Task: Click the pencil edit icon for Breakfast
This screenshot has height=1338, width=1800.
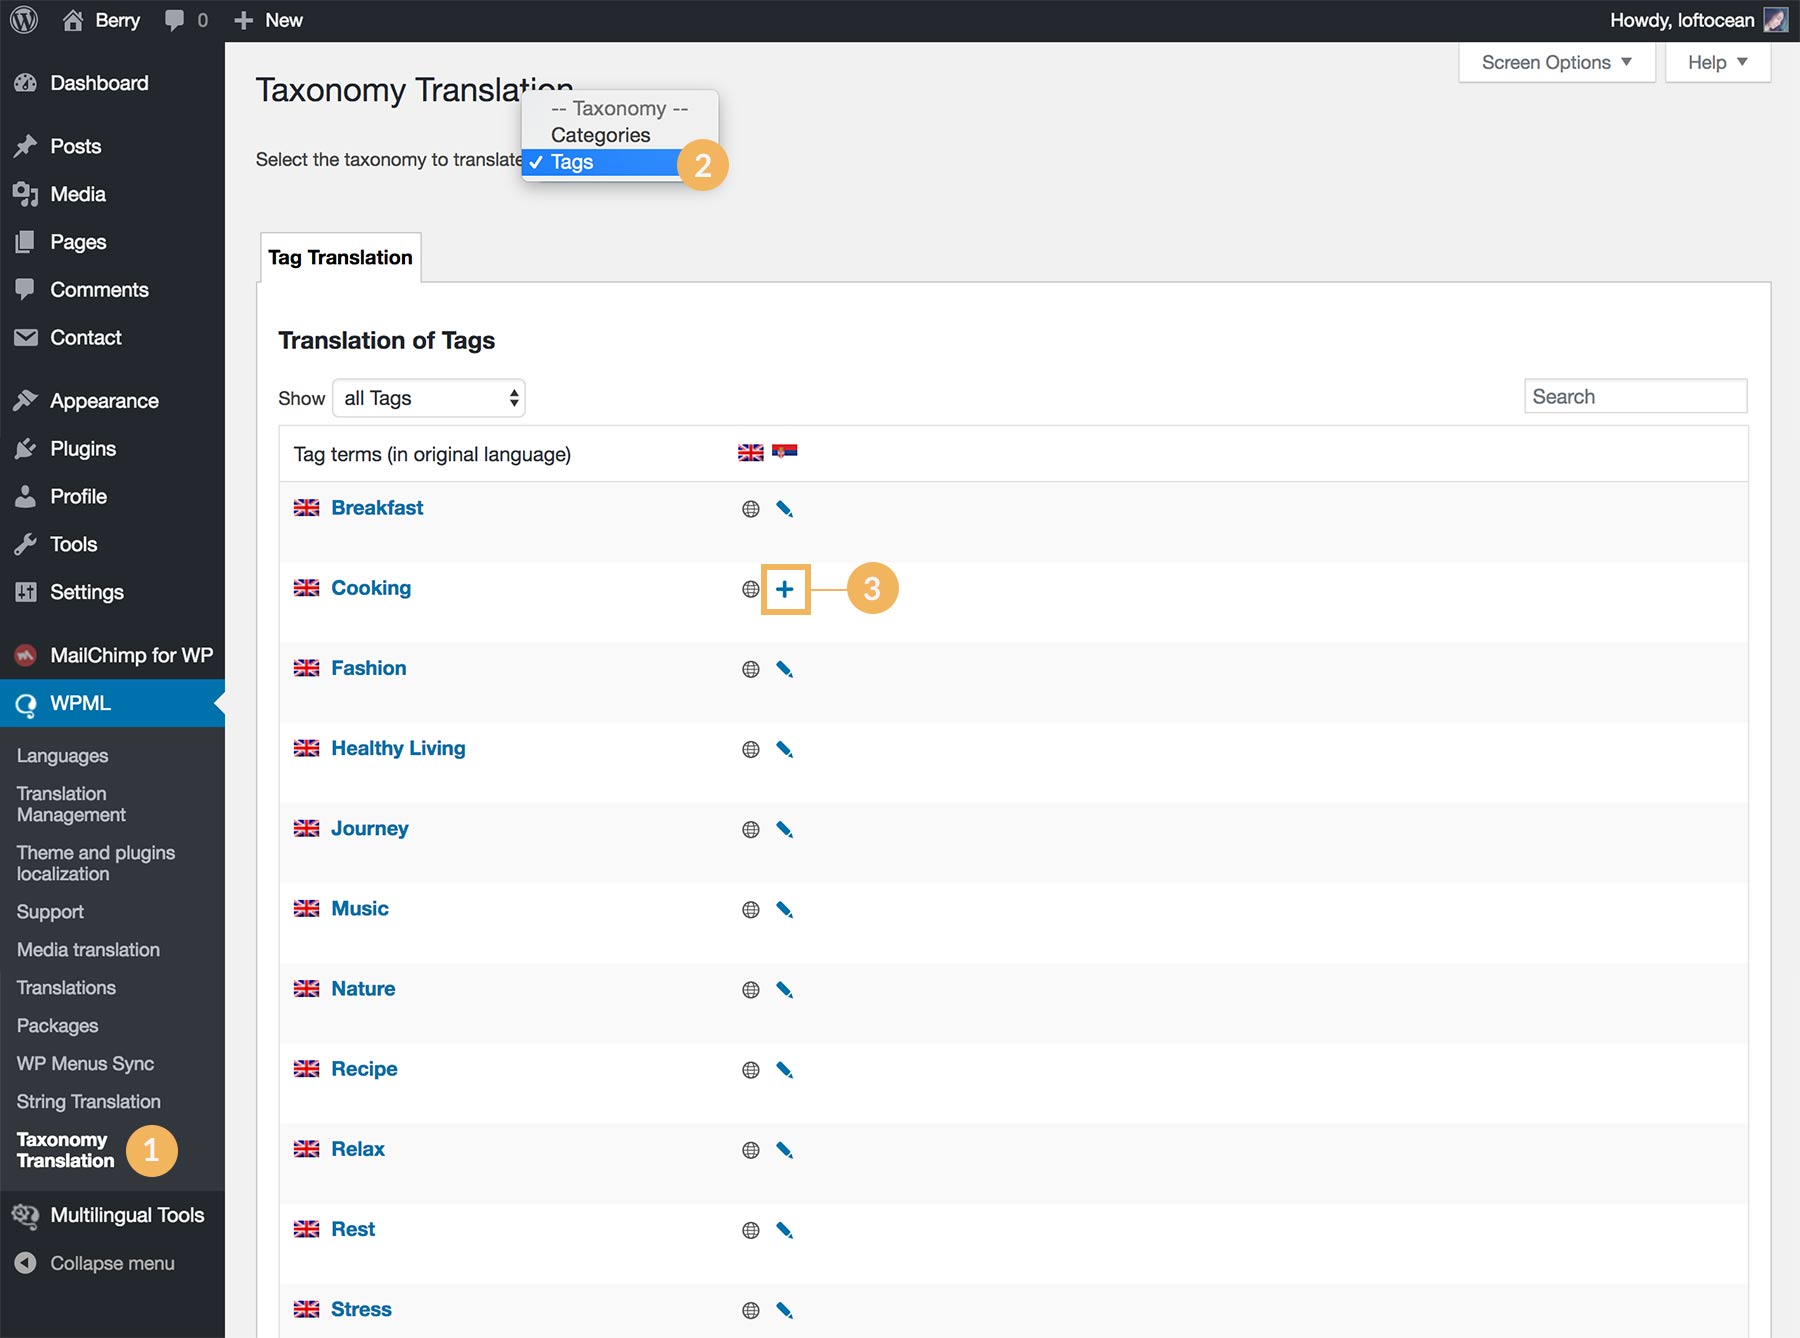Action: point(785,509)
